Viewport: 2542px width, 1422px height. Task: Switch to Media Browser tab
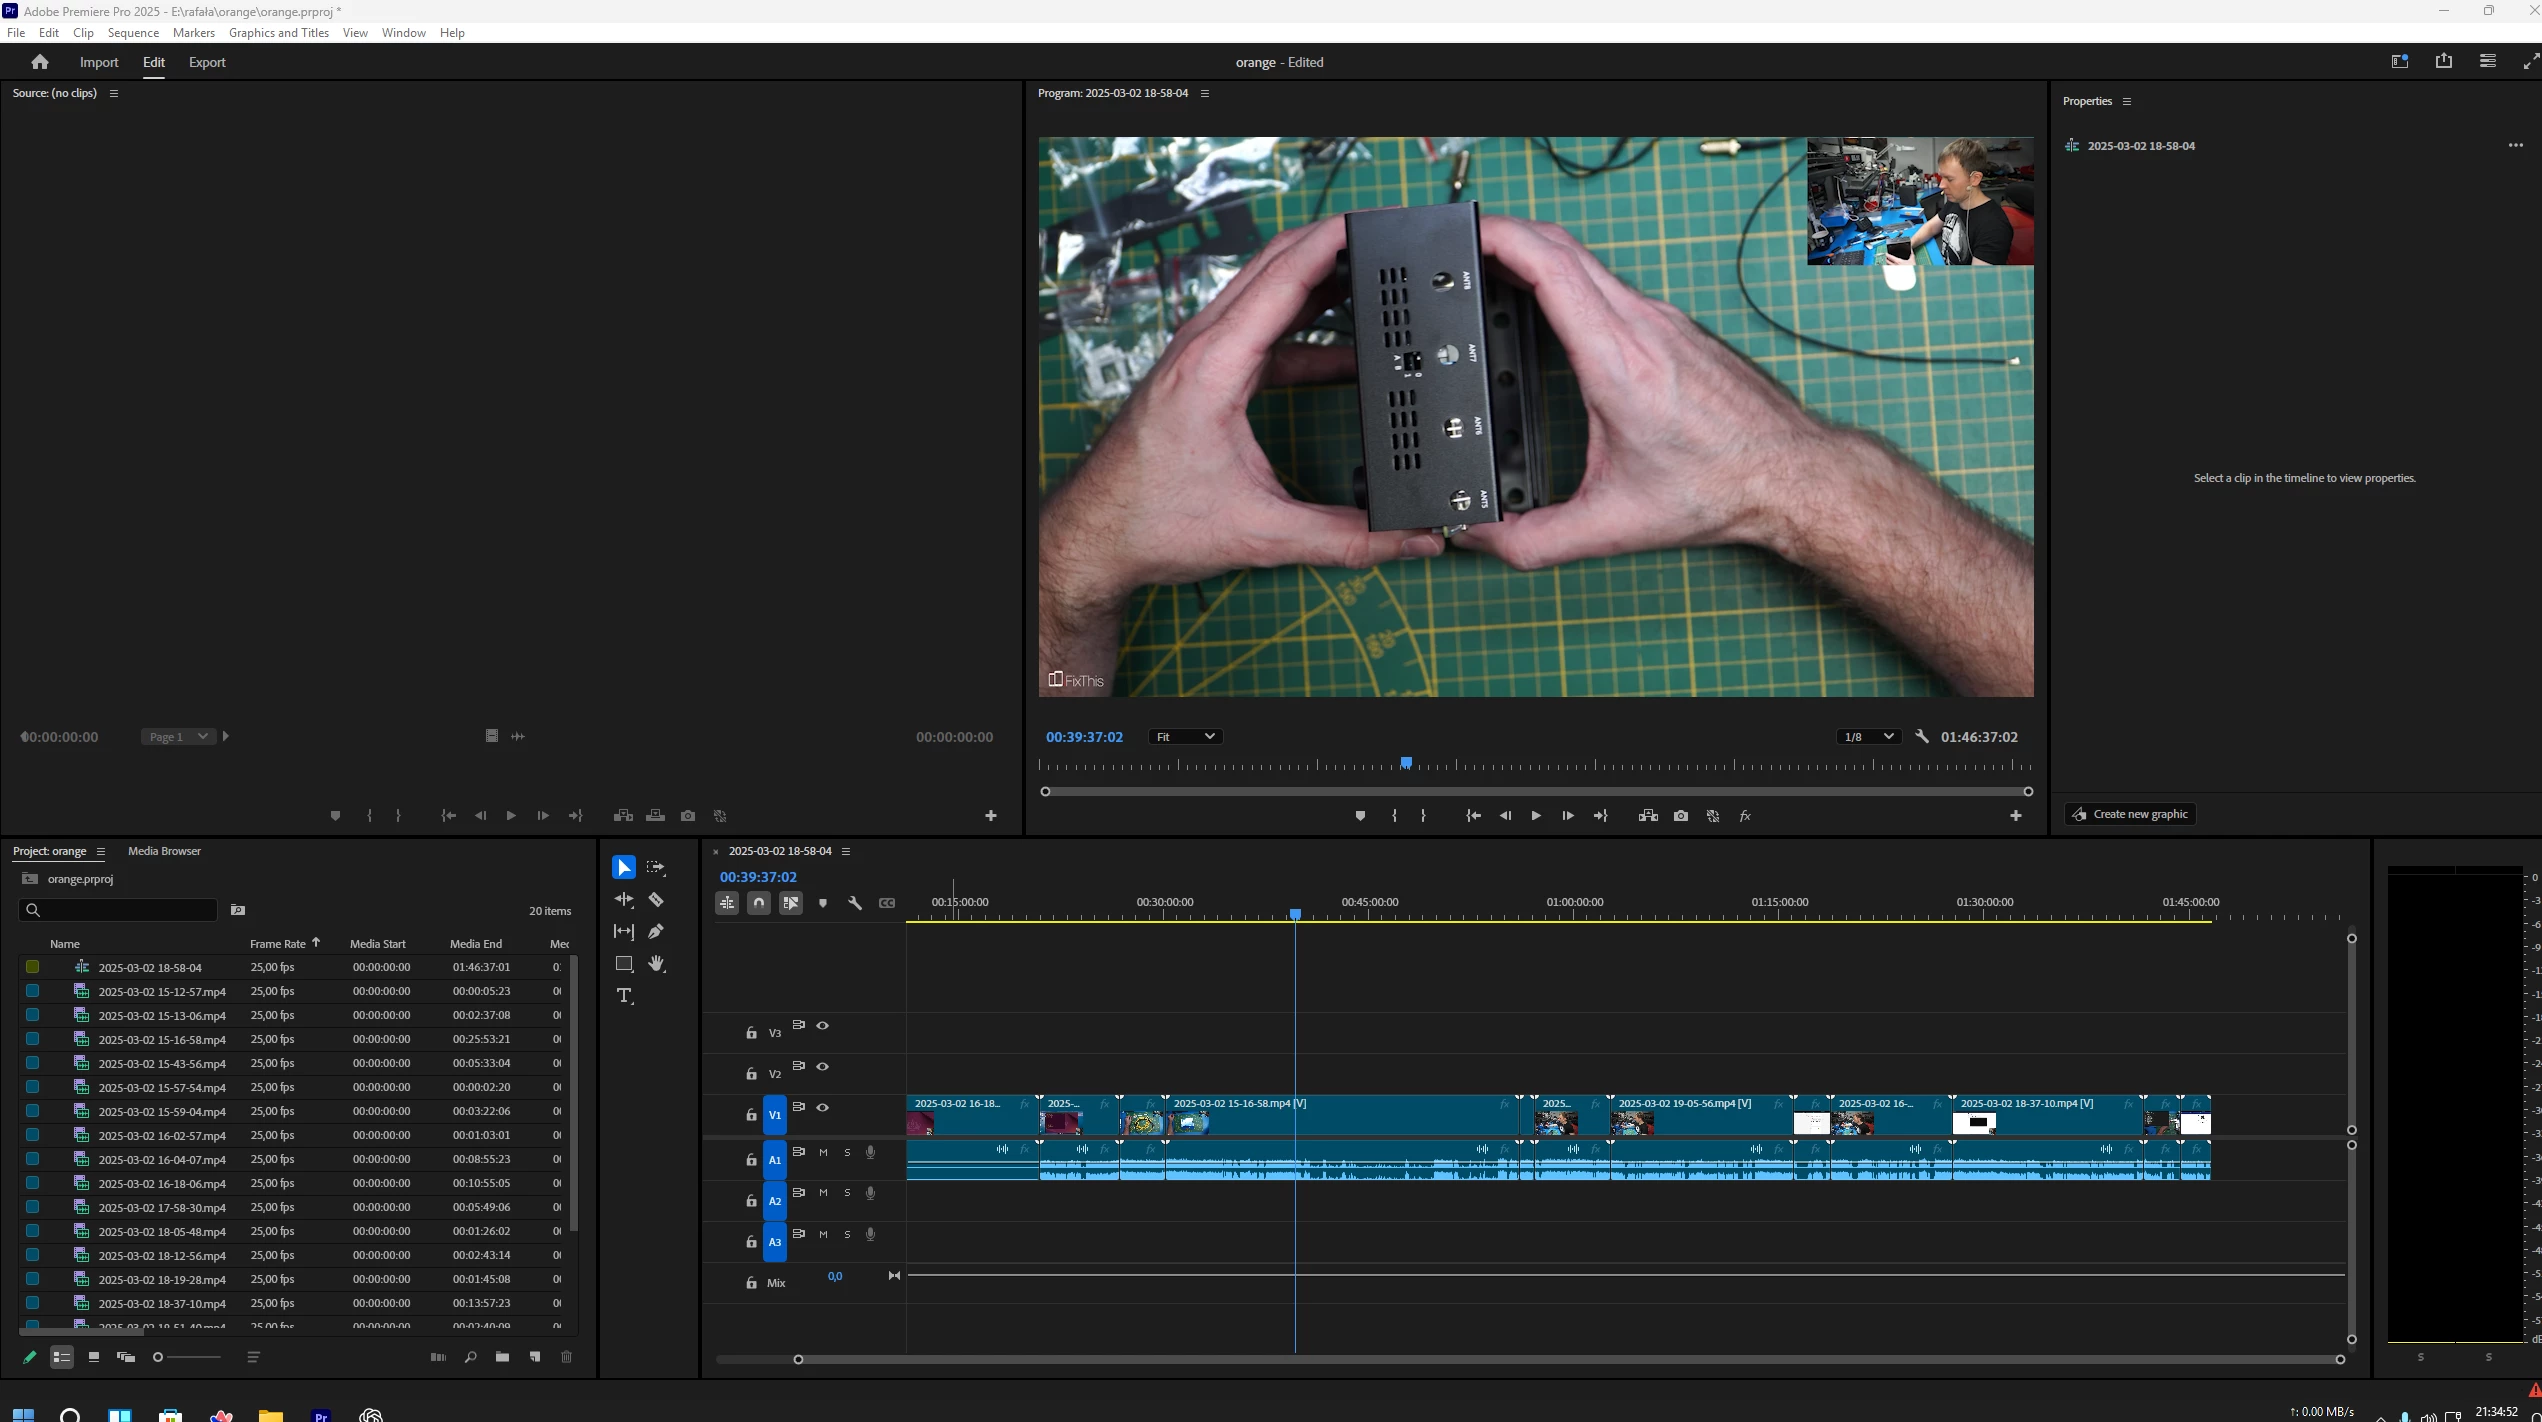click(x=164, y=851)
